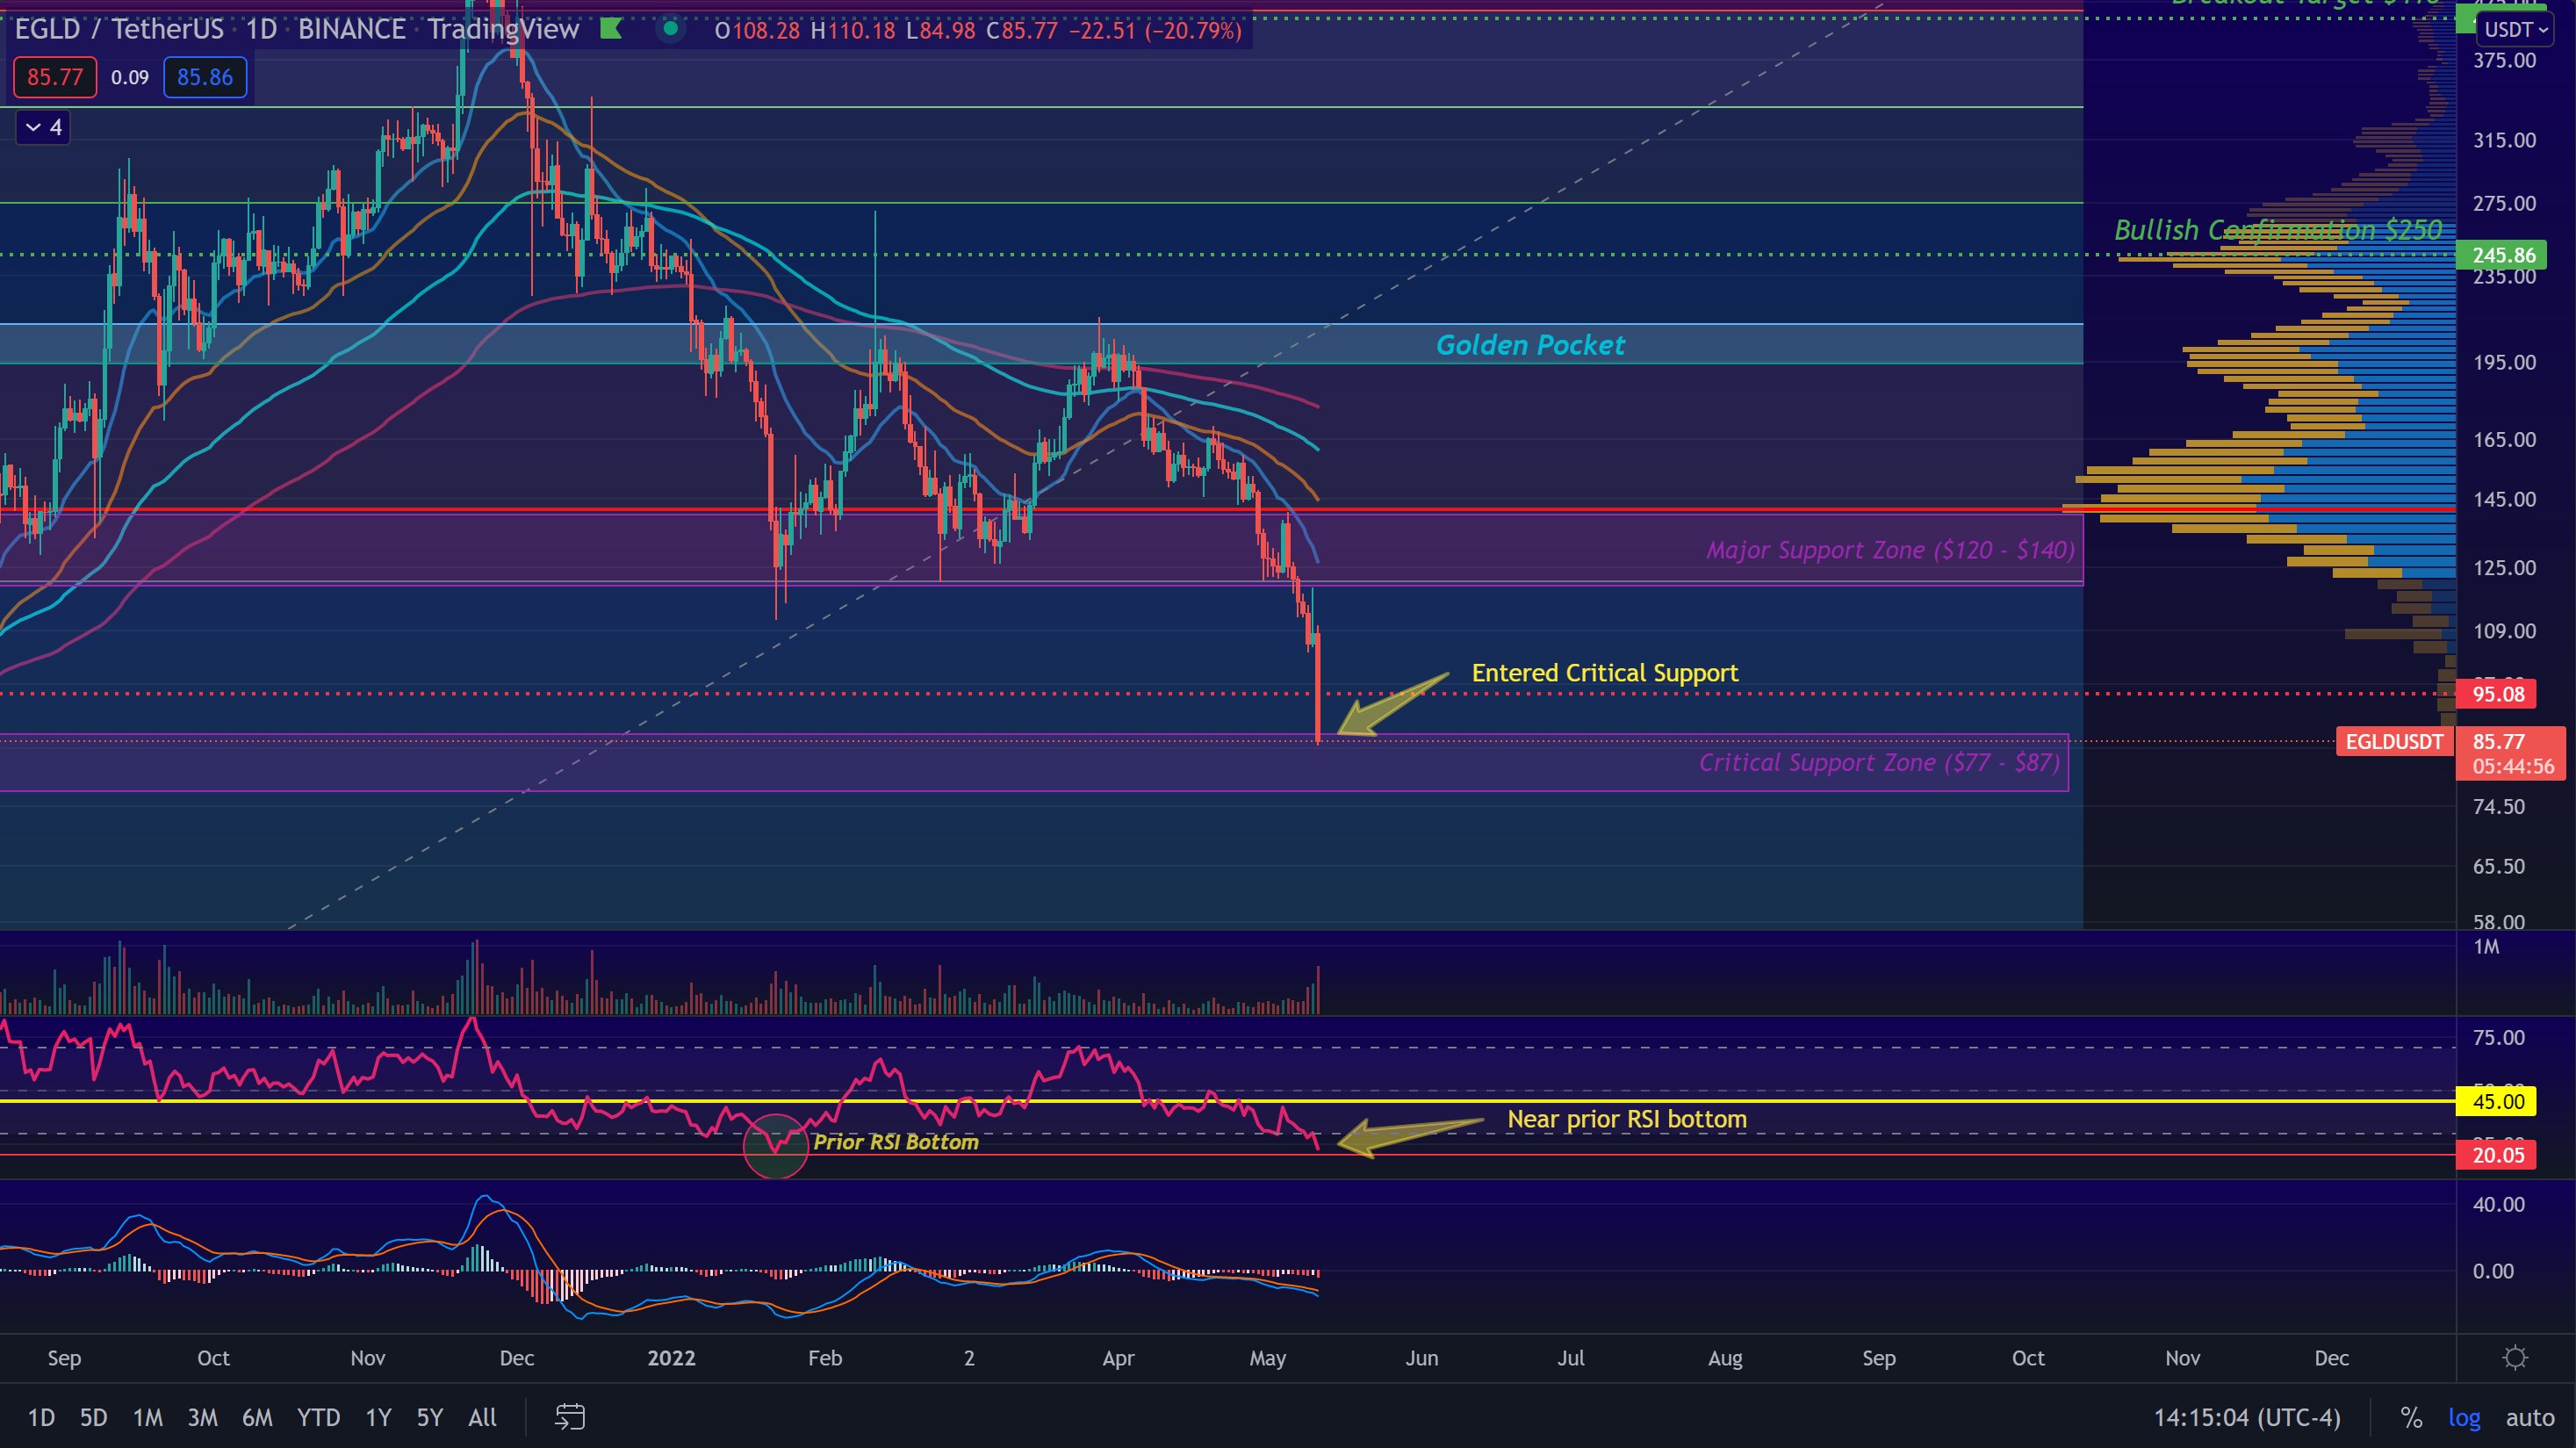Select the Critical Support Zone ($77 - $87) label

[1879, 762]
